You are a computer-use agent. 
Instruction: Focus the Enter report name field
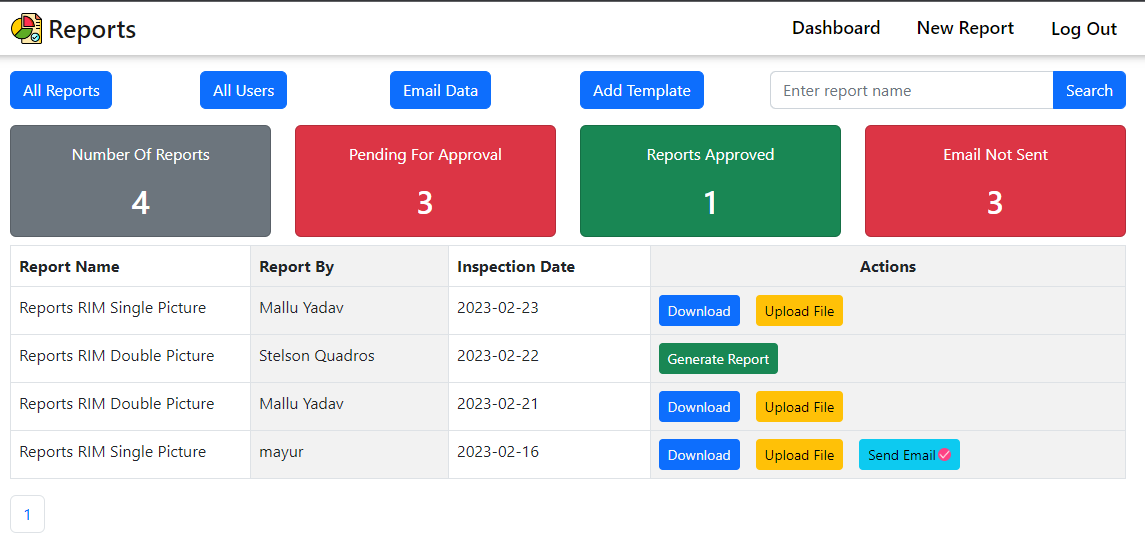coord(911,90)
